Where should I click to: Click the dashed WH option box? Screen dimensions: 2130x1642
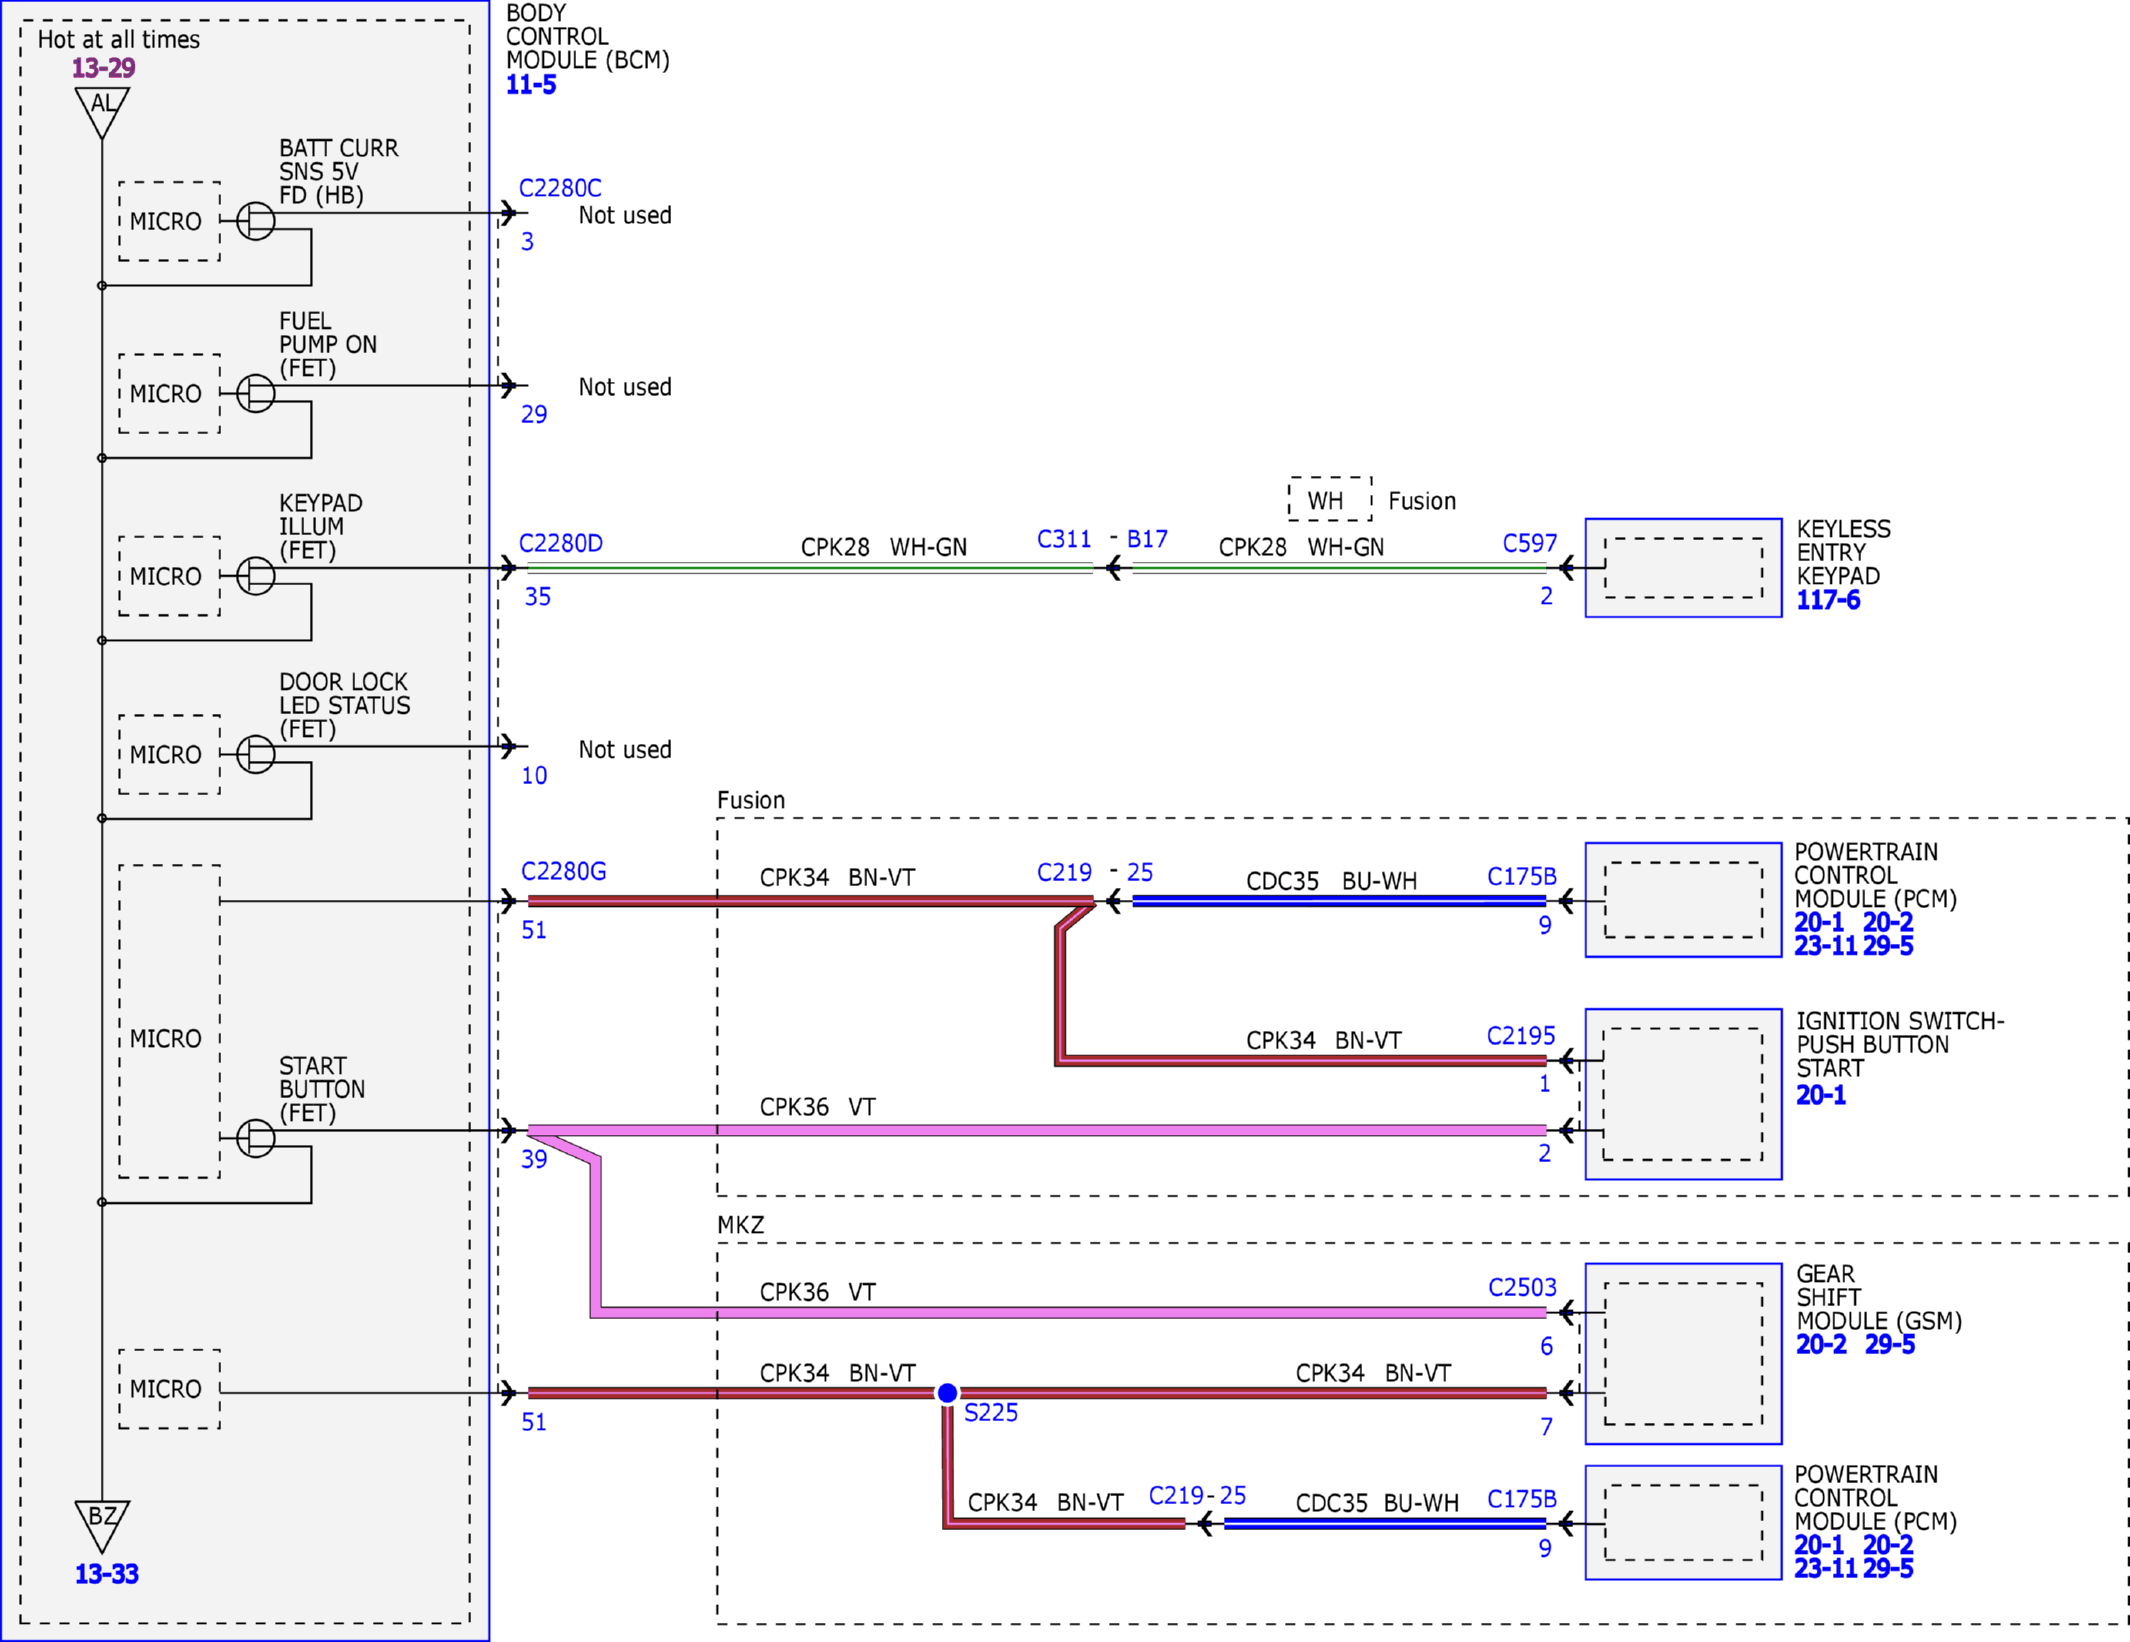click(x=1330, y=499)
